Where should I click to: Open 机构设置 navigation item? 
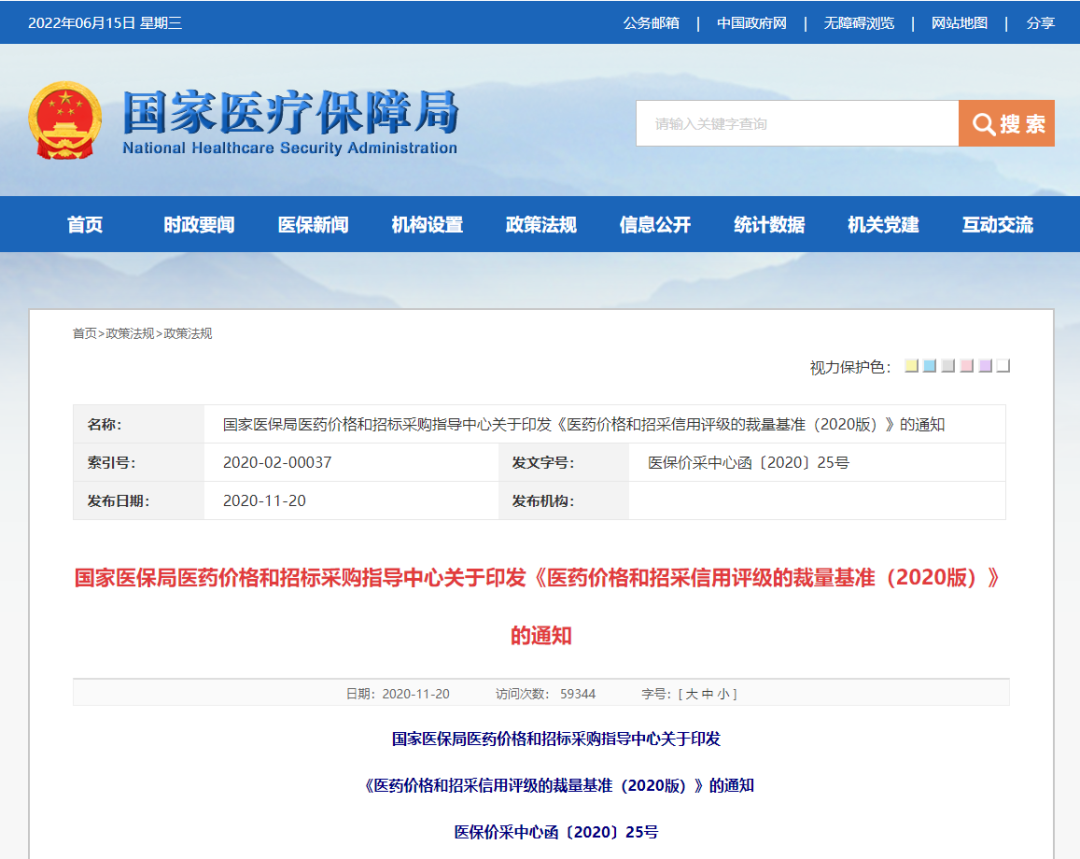coord(427,225)
